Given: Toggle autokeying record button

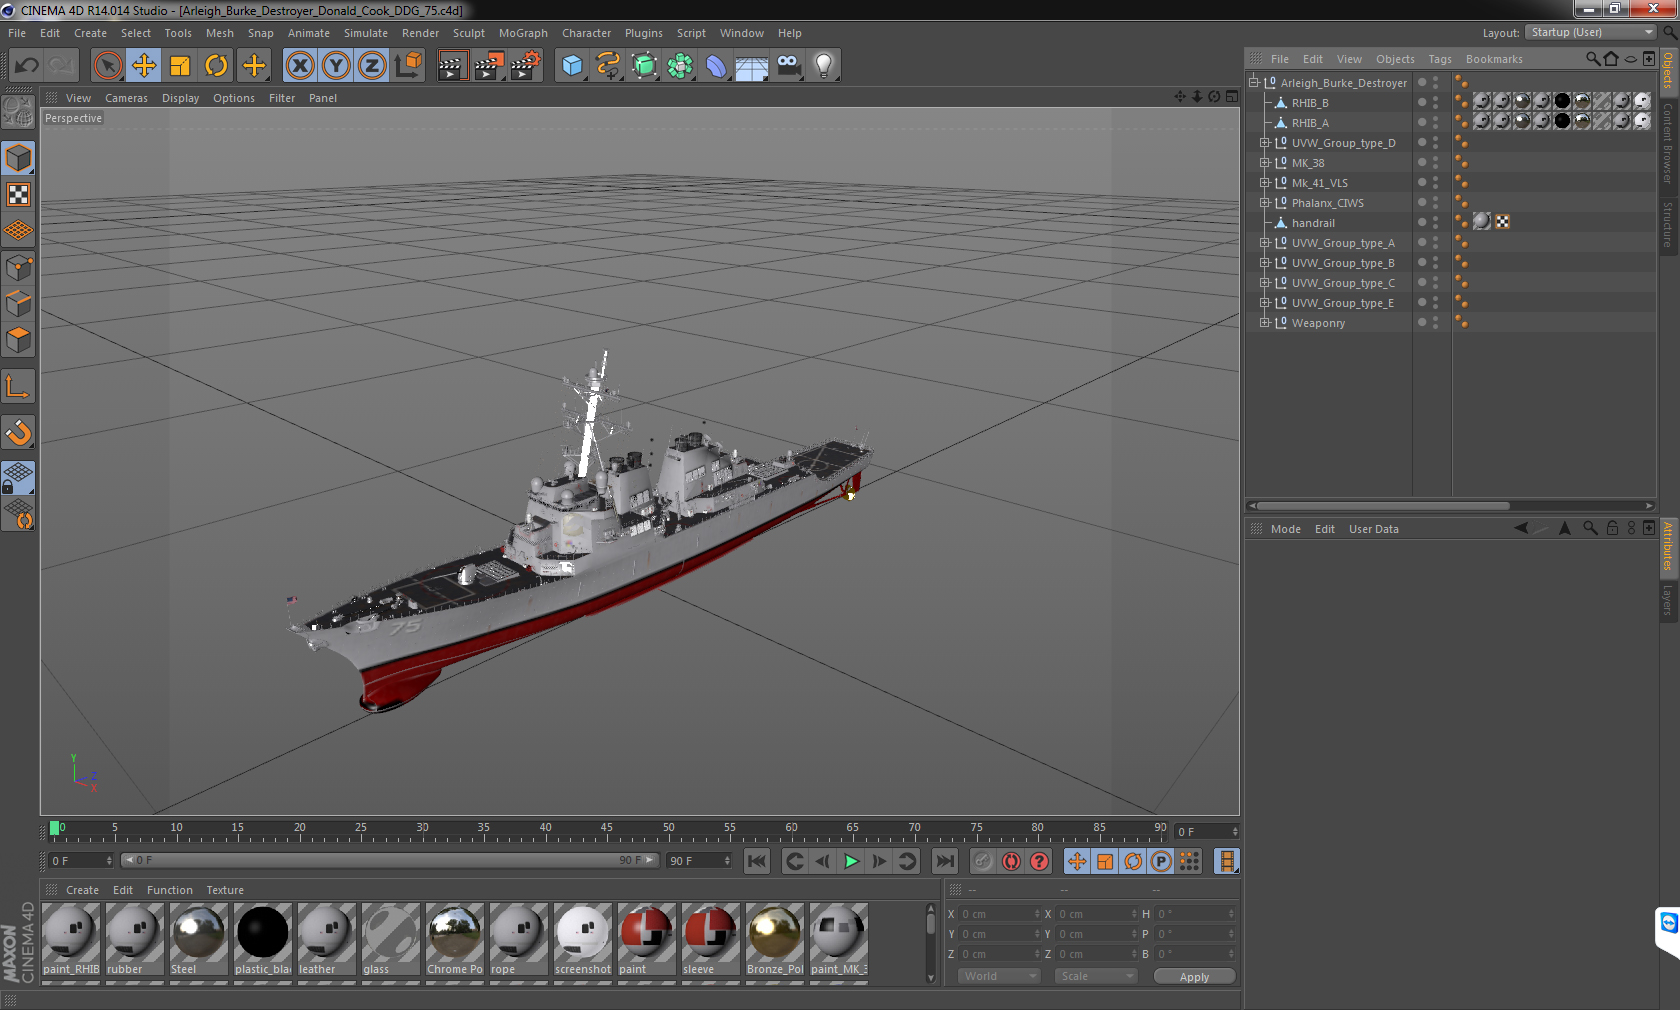Looking at the screenshot, I should [1011, 861].
